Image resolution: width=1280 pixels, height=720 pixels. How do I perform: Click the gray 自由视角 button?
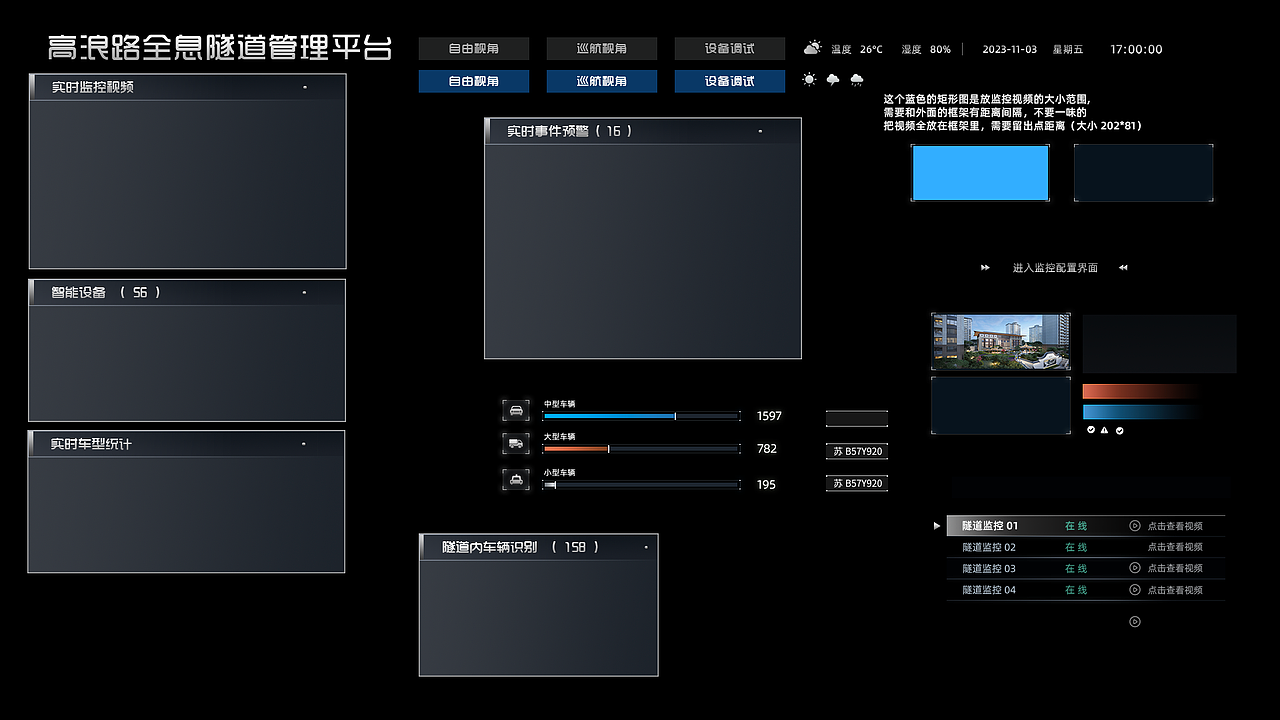pyautogui.click(x=474, y=48)
